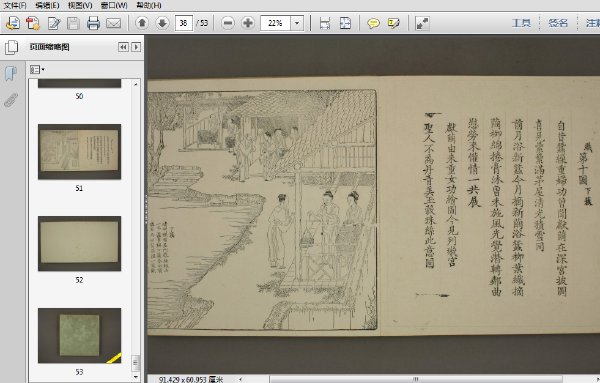Open the 文件(F) menu

pyautogui.click(x=15, y=5)
